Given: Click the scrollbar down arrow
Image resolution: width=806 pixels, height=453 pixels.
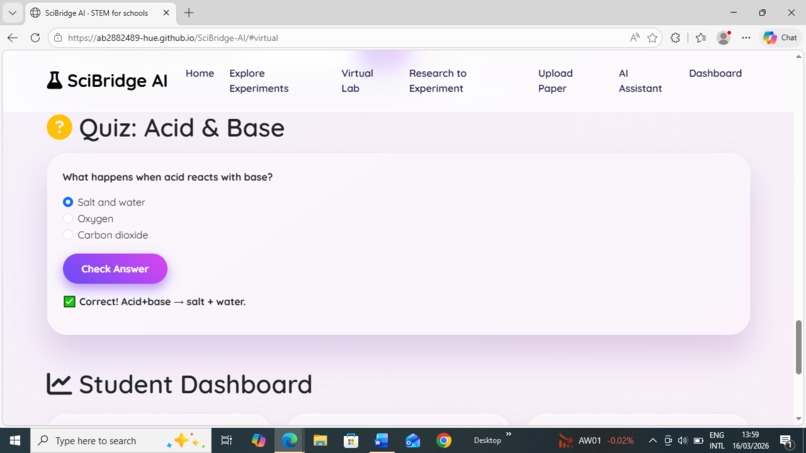Looking at the screenshot, I should pyautogui.click(x=798, y=419).
